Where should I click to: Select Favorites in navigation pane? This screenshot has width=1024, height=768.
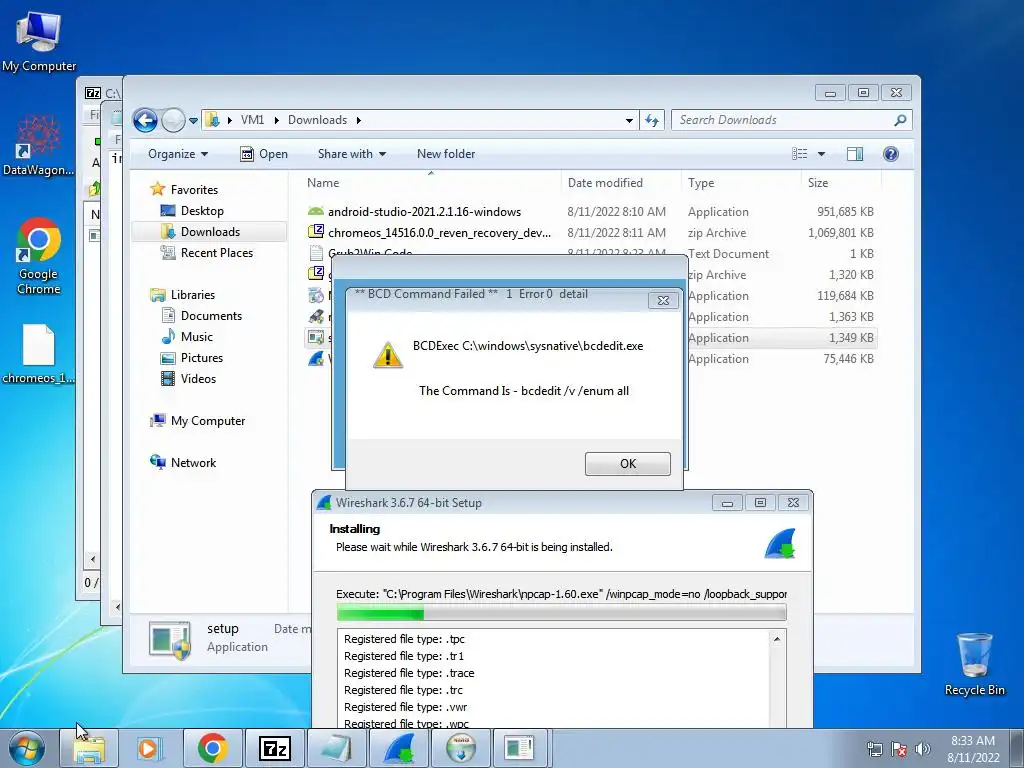coord(194,190)
